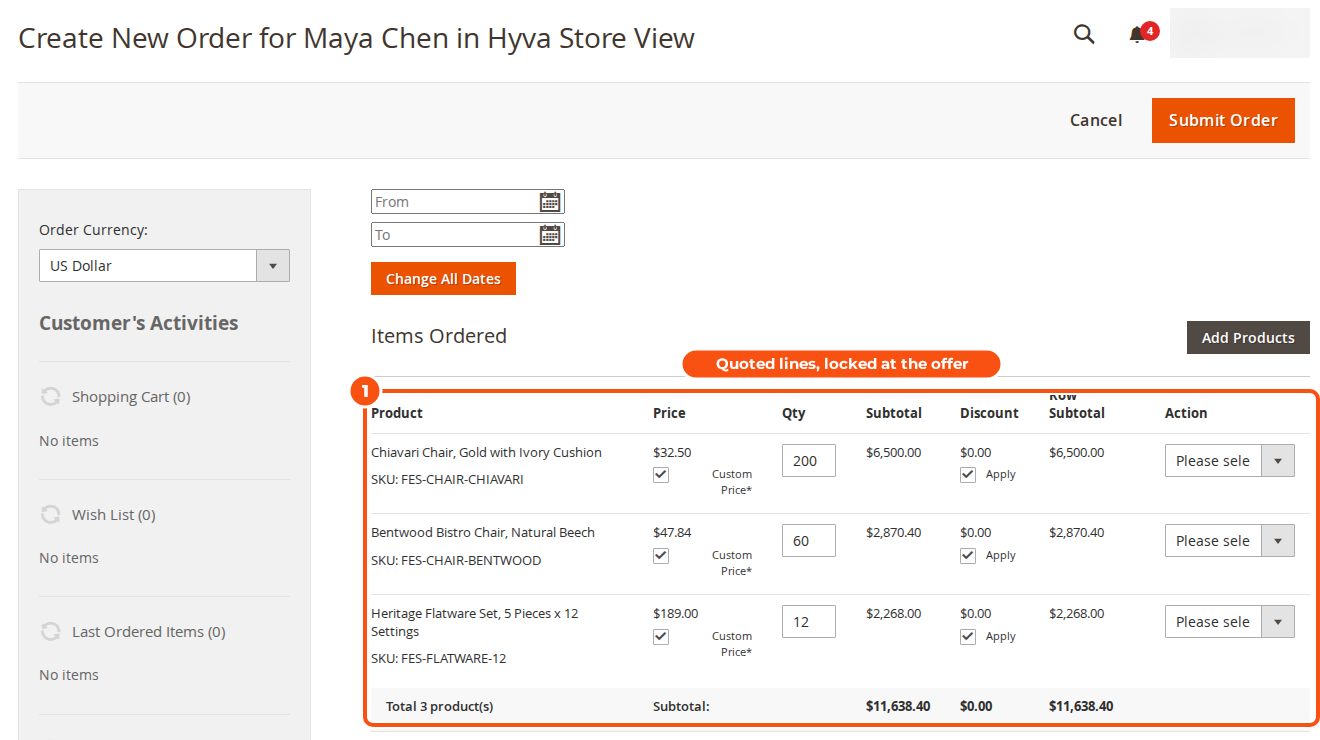Select the Total 3 product(s) text
Screen dimensions: 1320x740
(440, 707)
